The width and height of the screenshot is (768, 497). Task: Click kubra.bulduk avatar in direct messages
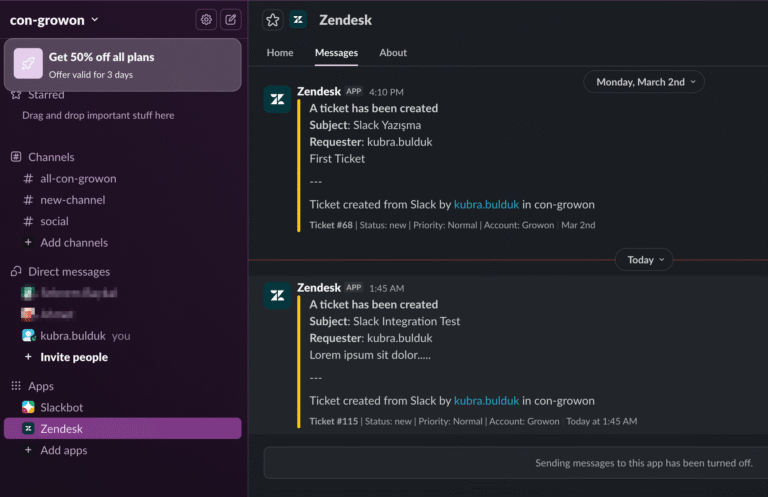(28, 335)
